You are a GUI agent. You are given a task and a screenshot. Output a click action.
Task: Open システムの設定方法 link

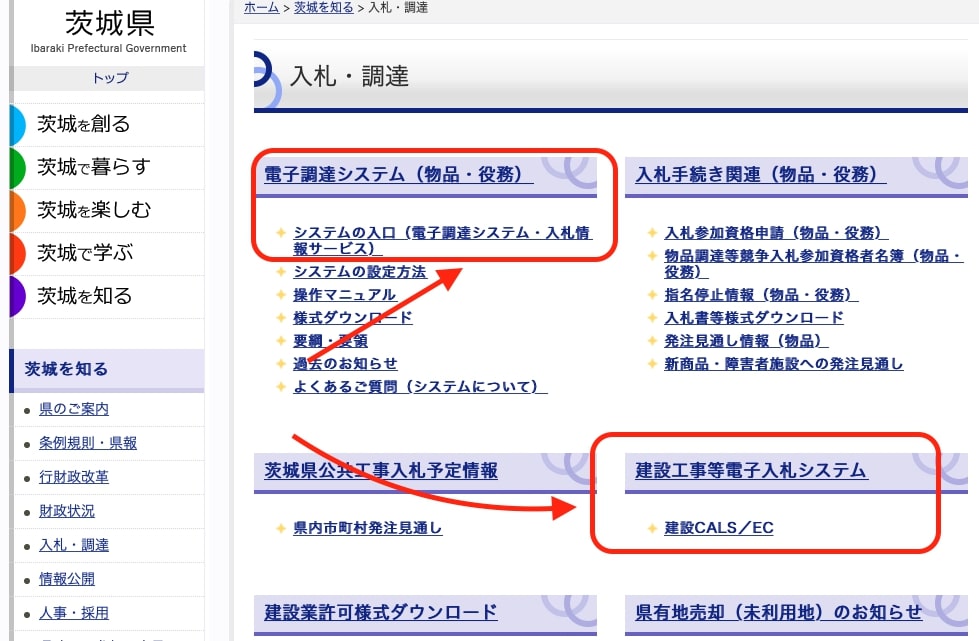tap(360, 272)
